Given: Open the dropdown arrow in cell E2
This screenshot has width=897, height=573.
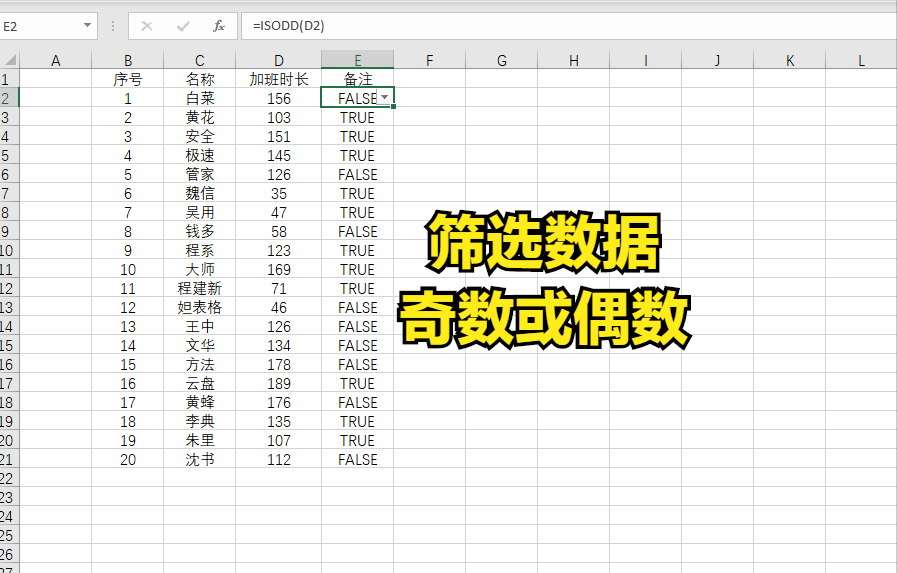Looking at the screenshot, I should coord(384,98).
